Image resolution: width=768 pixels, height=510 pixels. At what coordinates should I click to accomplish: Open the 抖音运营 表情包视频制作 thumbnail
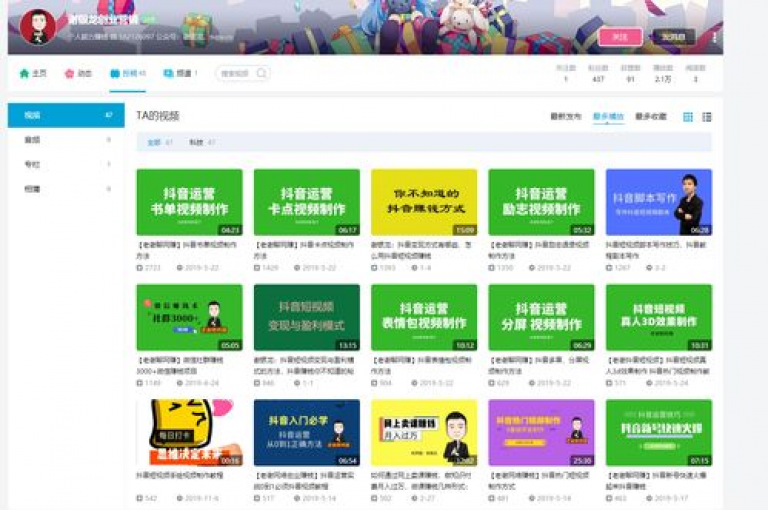point(424,317)
